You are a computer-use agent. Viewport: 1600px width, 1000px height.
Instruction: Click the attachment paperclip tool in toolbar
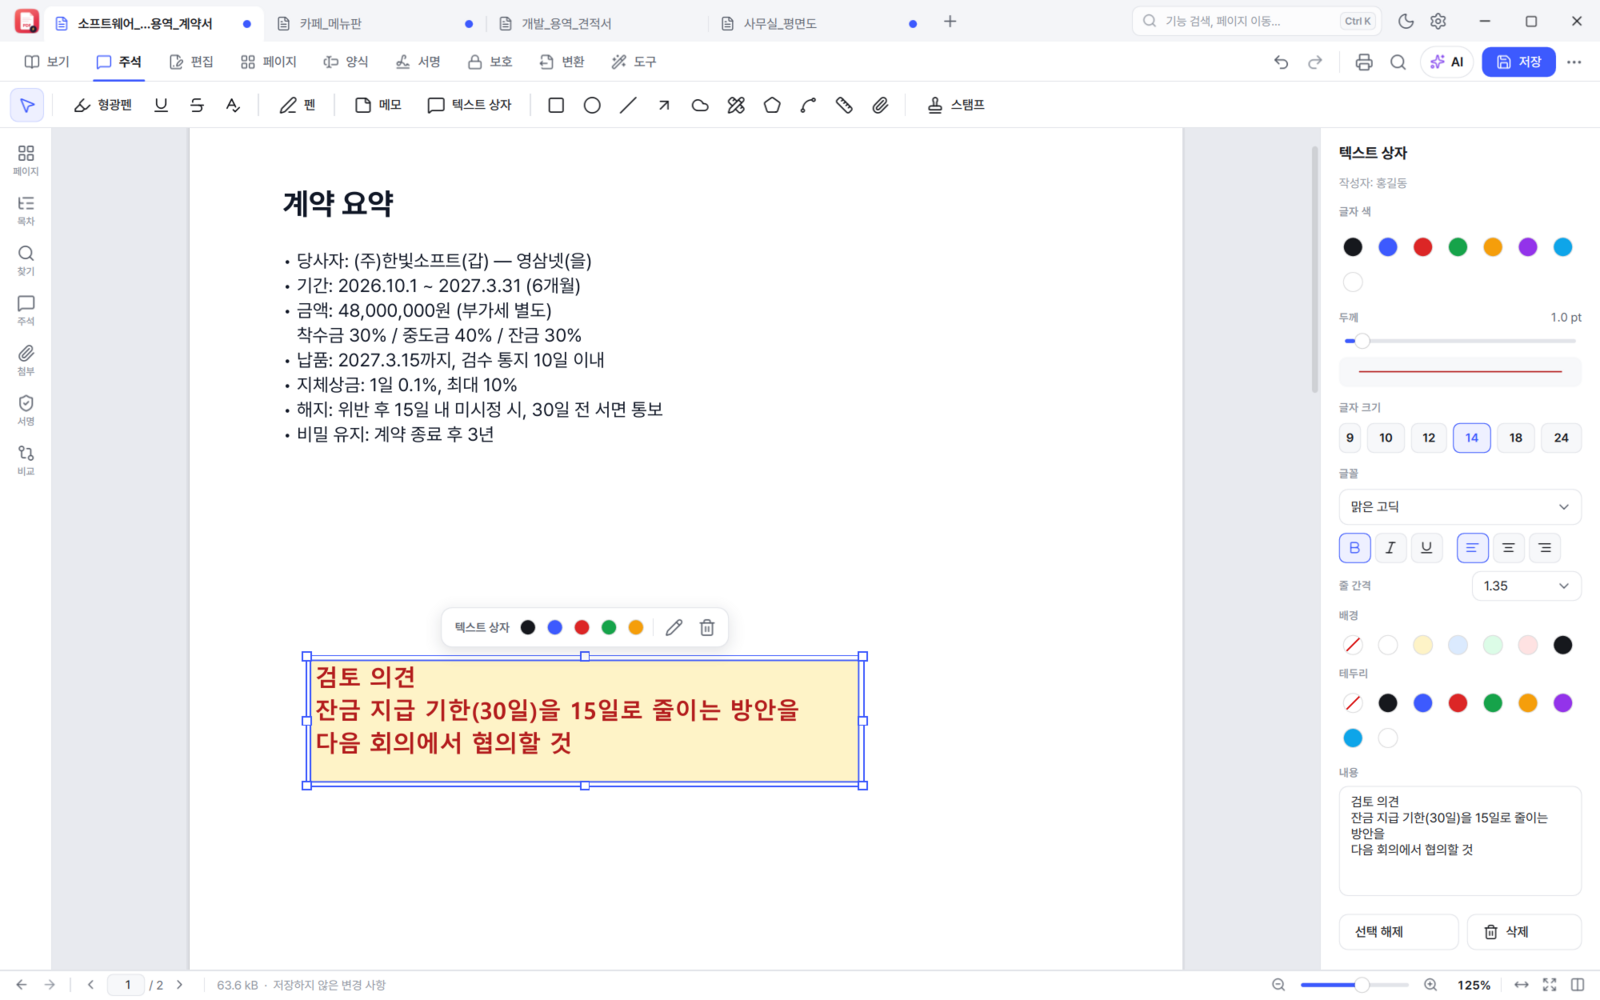(880, 105)
